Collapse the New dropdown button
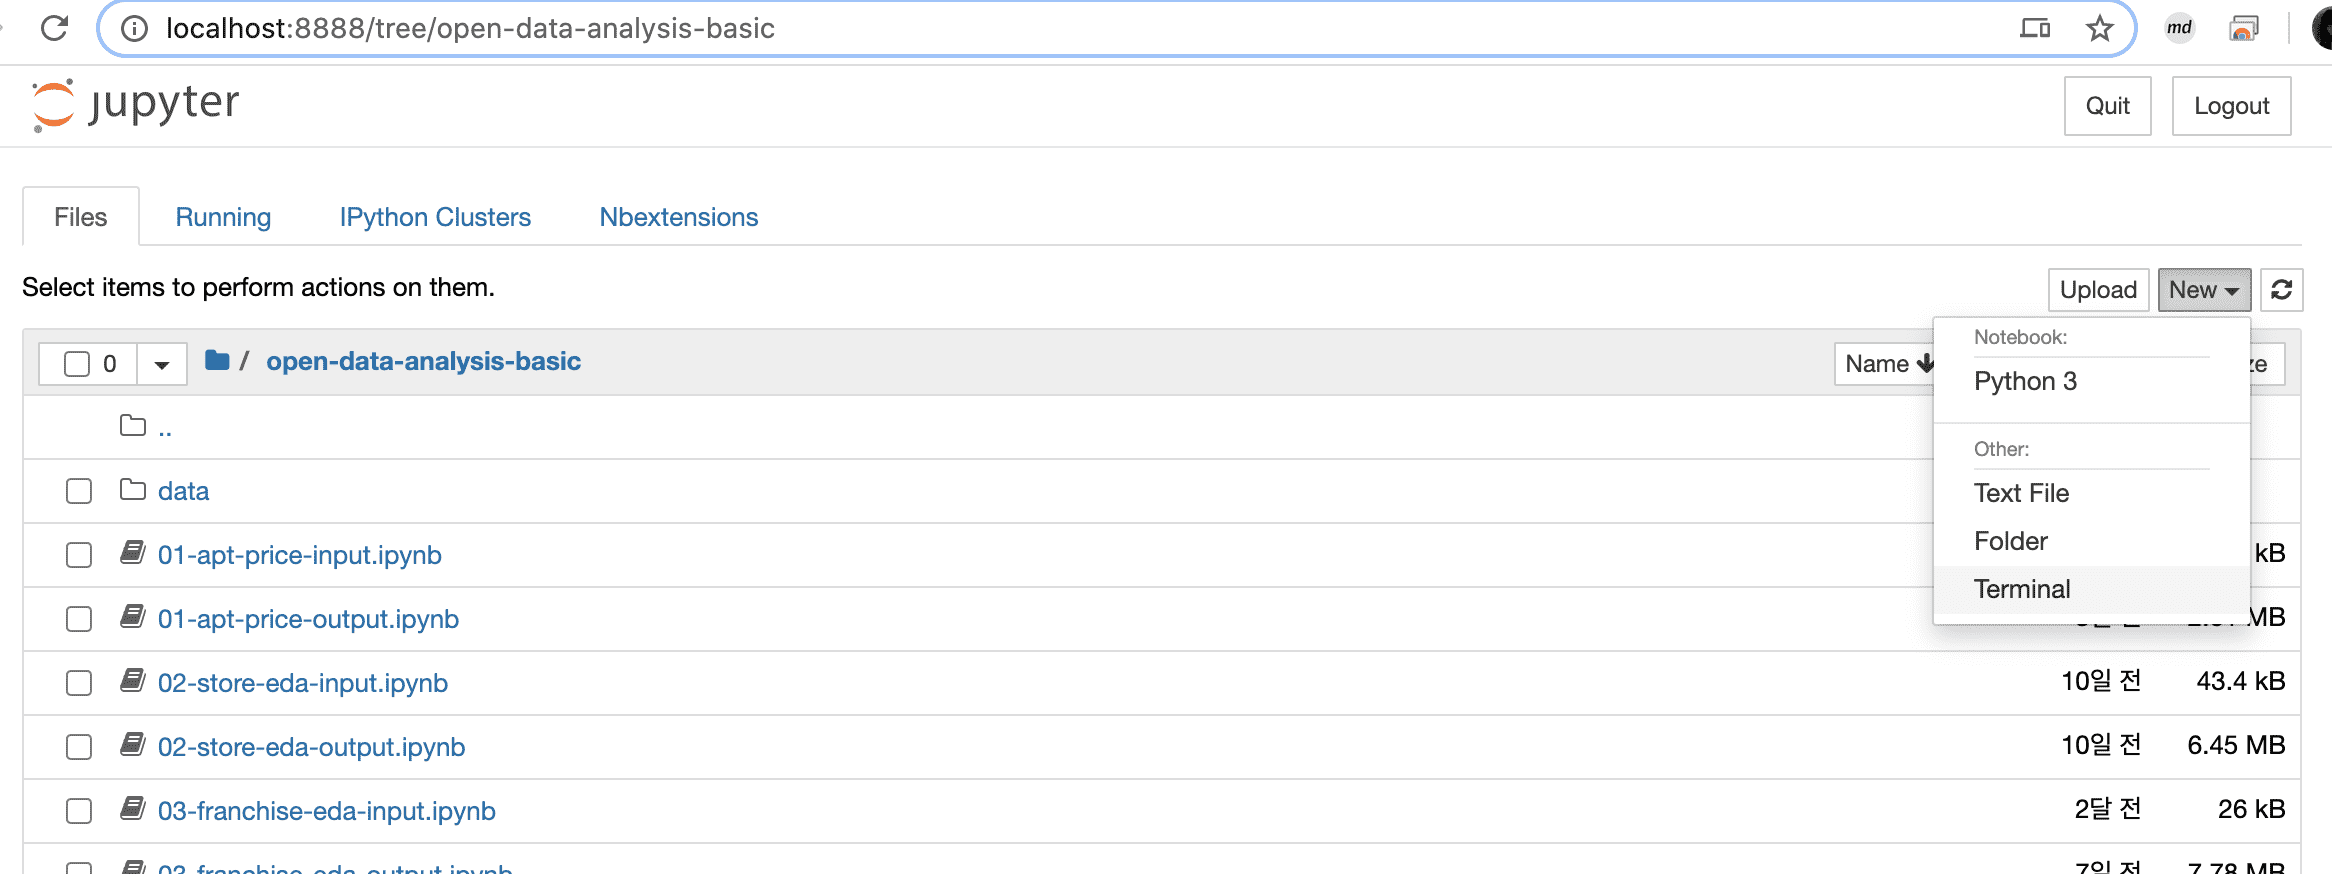Image resolution: width=2332 pixels, height=874 pixels. 2204,290
